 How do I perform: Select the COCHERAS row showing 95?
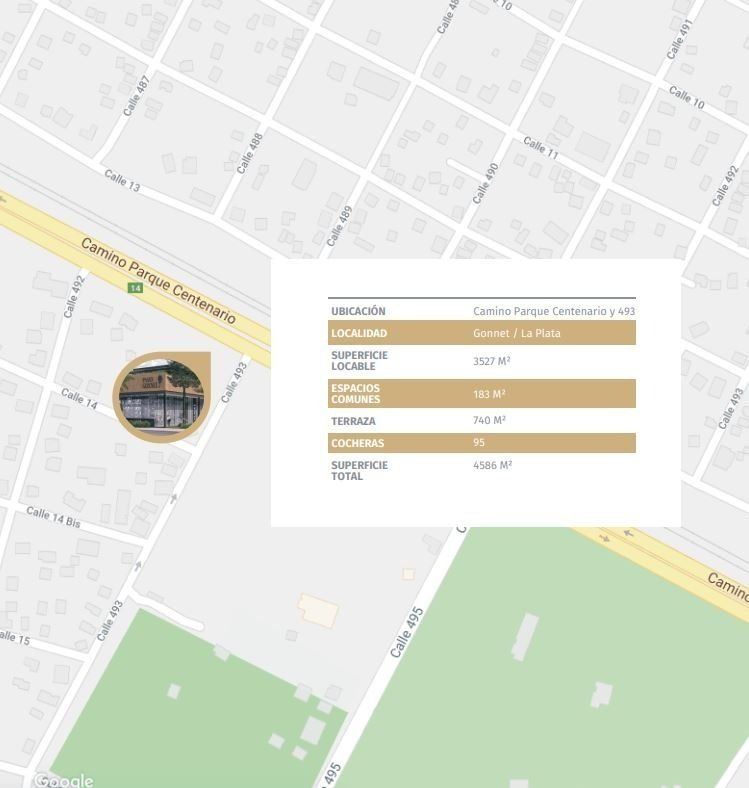(x=482, y=443)
